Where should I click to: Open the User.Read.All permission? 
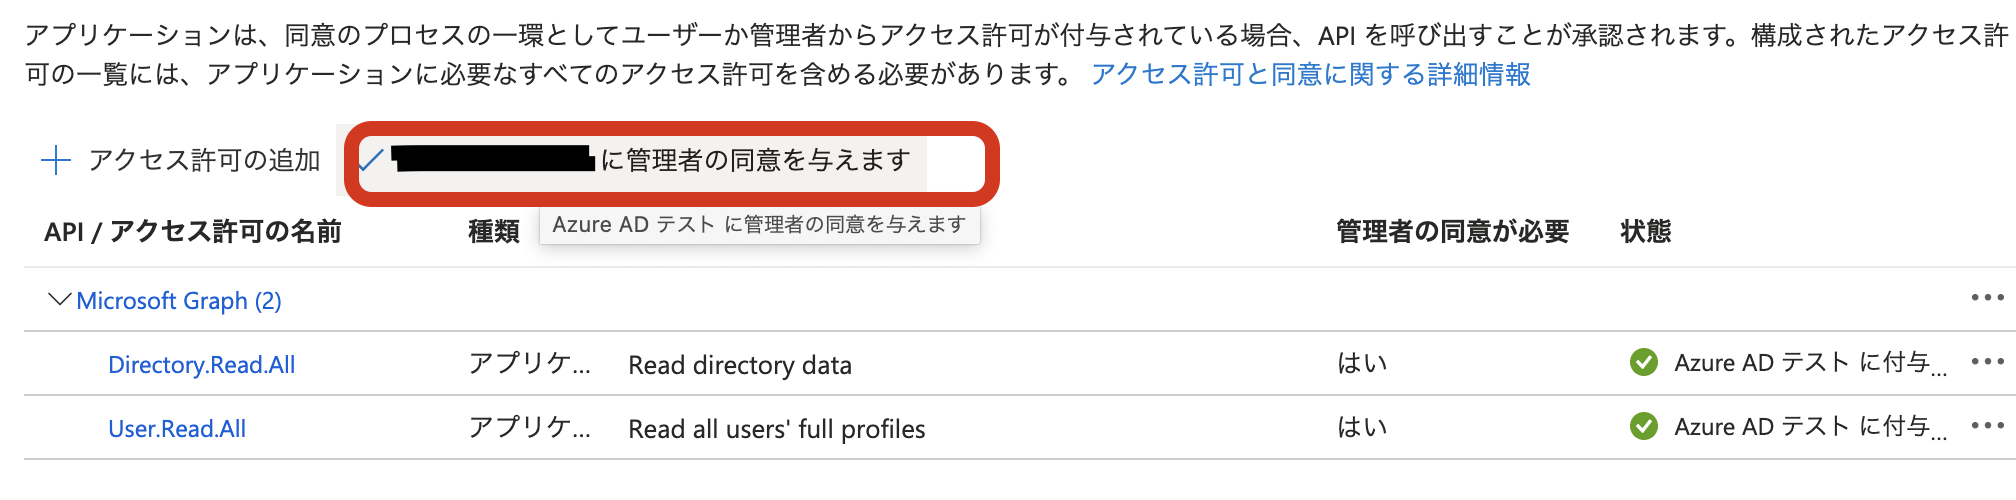177,429
